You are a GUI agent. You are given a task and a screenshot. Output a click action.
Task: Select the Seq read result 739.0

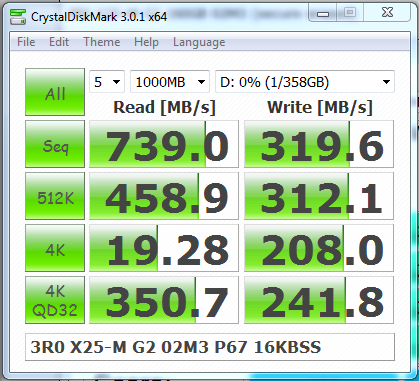tap(164, 144)
